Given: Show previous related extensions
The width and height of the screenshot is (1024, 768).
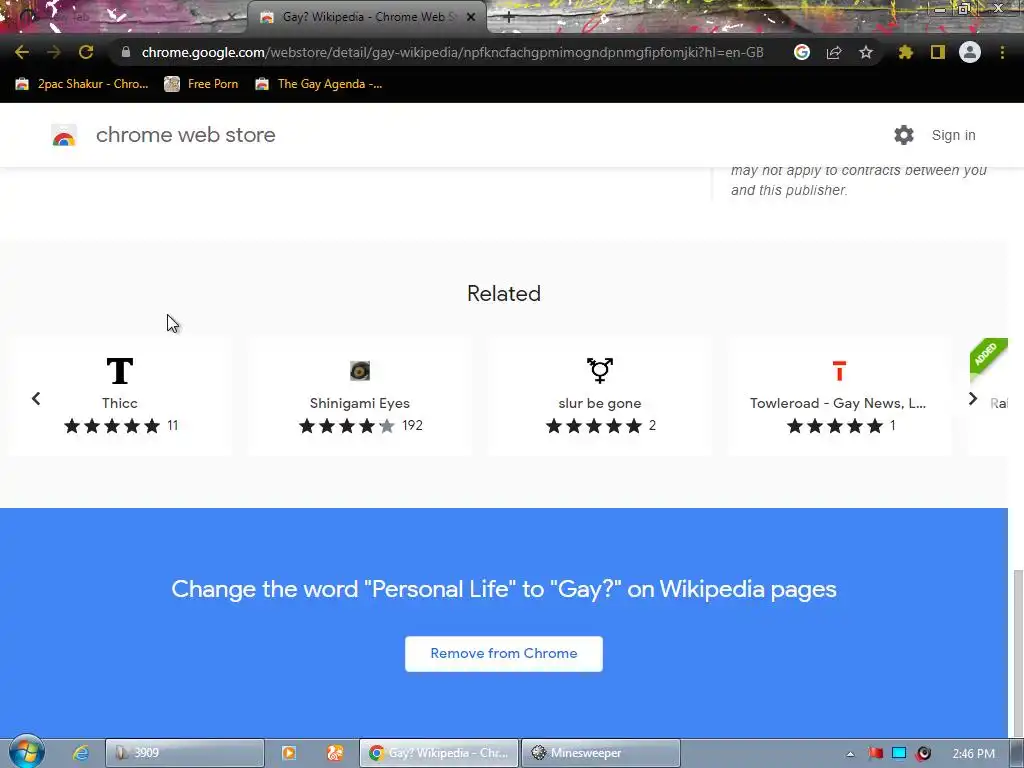Looking at the screenshot, I should click(36, 398).
